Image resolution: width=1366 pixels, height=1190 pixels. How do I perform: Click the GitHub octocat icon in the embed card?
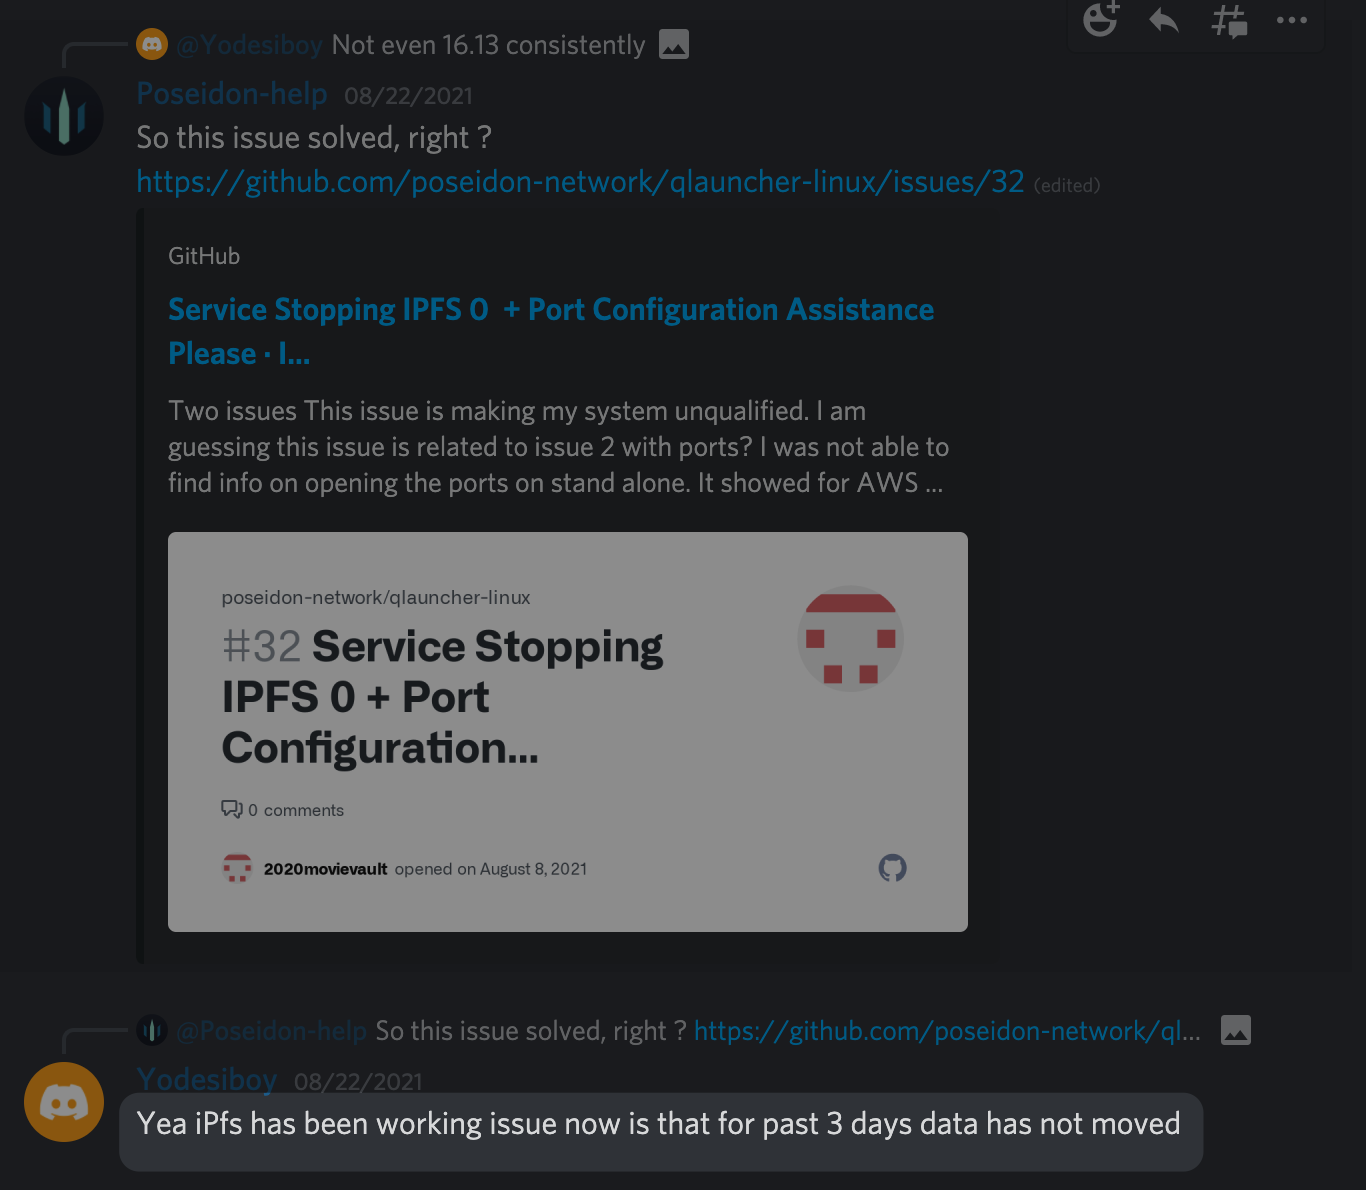pyautogui.click(x=893, y=868)
